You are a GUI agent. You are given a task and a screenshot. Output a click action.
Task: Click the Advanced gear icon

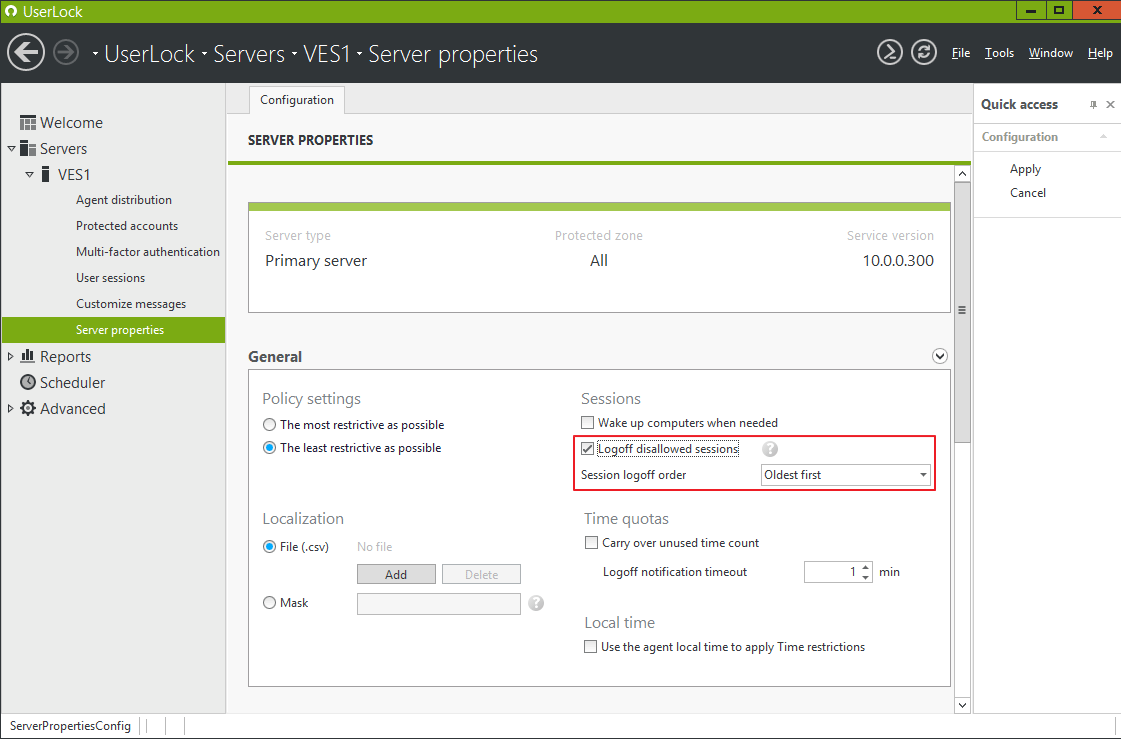pos(28,408)
